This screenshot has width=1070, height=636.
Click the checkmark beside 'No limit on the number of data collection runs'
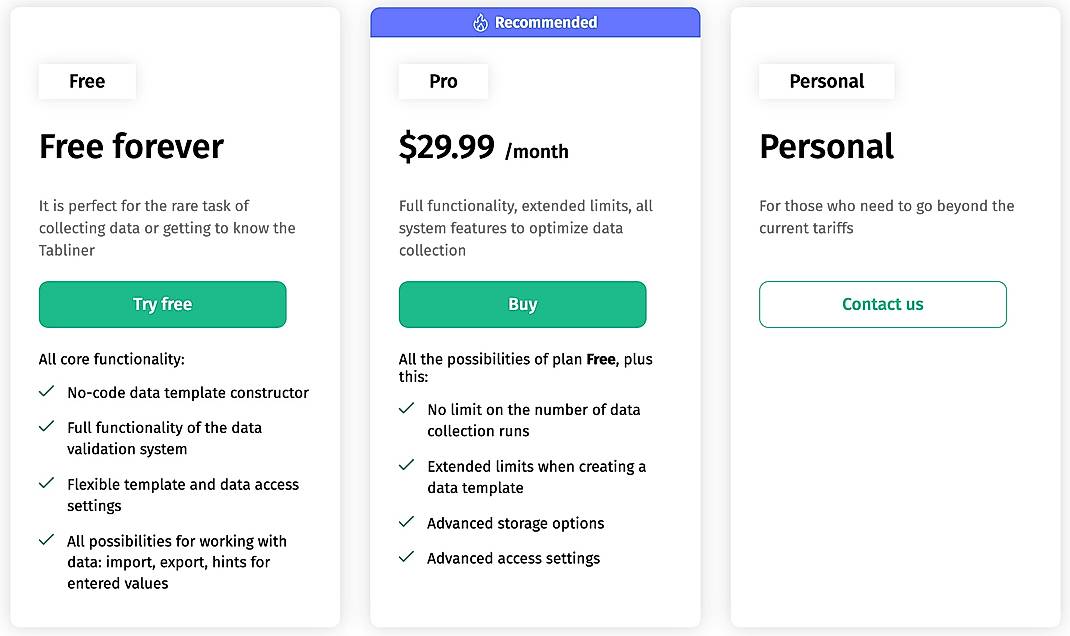pos(407,408)
